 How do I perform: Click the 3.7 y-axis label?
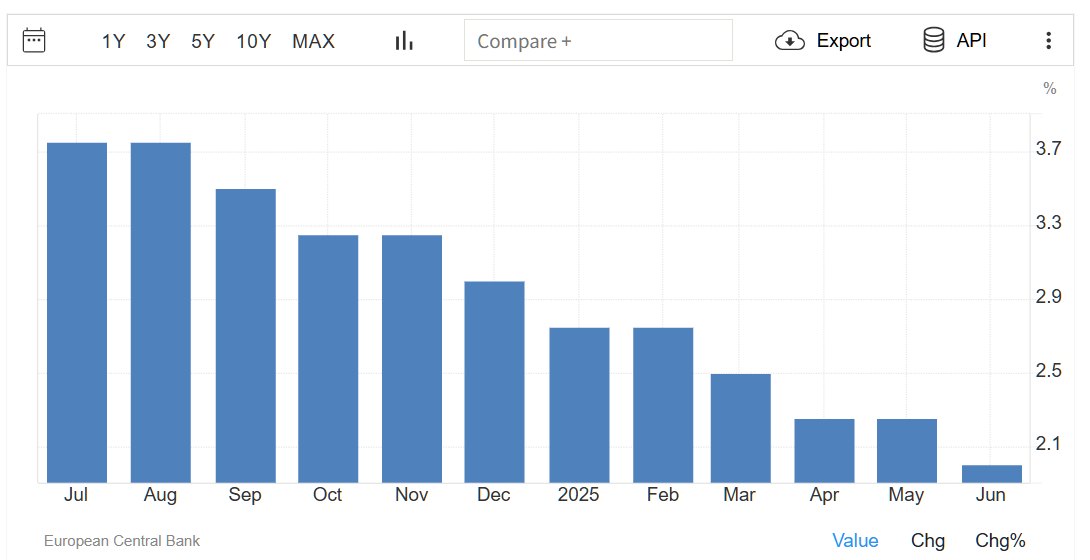pyautogui.click(x=1048, y=149)
